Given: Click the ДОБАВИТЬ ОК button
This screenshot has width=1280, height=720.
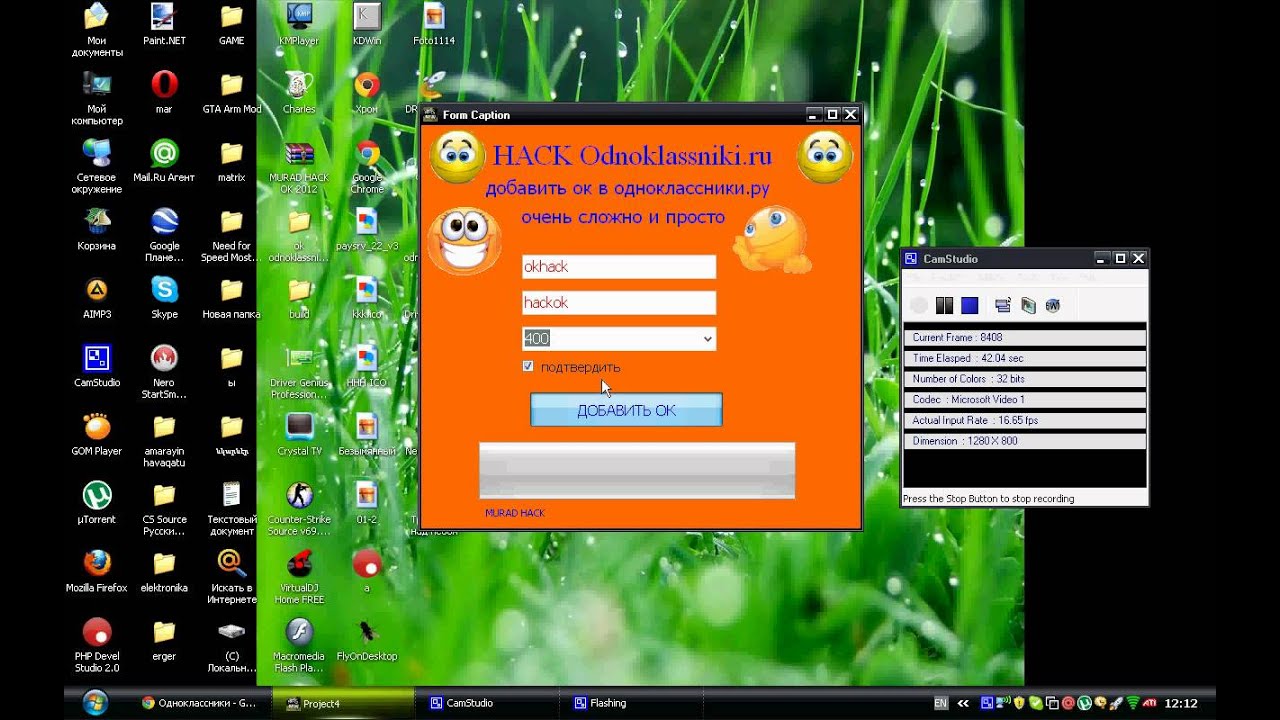Looking at the screenshot, I should pyautogui.click(x=626, y=410).
